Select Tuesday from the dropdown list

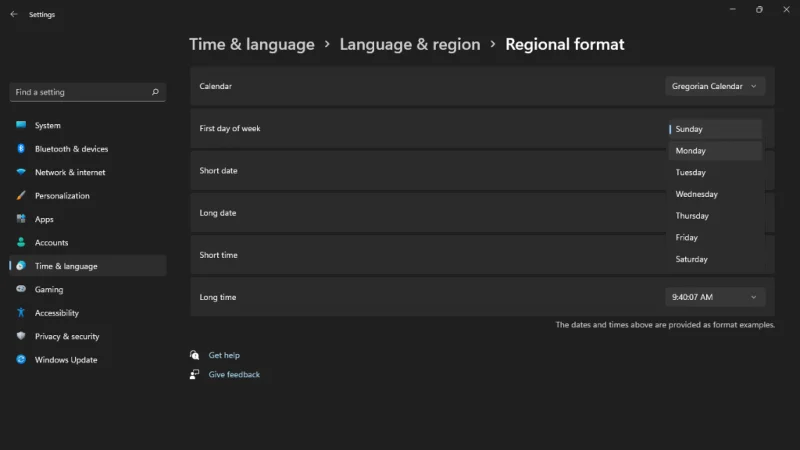pyautogui.click(x=715, y=172)
